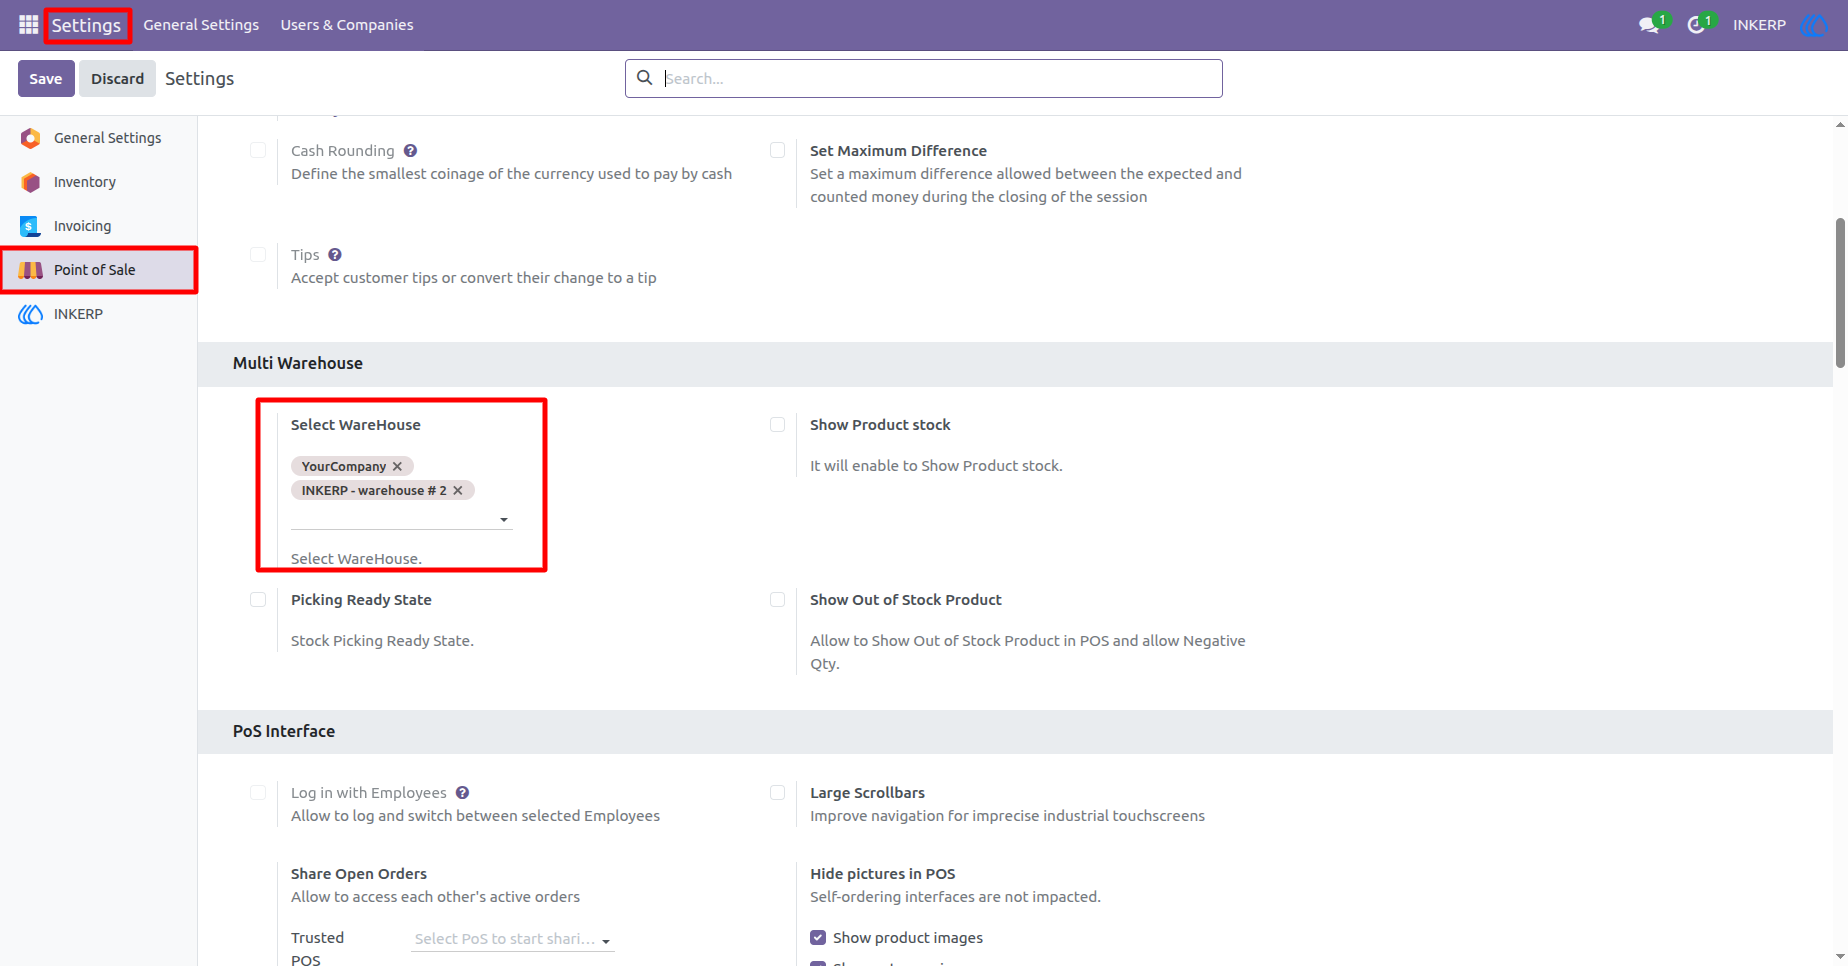The height and width of the screenshot is (966, 1848).
Task: Open the Trusted POS selection dropdown
Action: click(x=512, y=939)
